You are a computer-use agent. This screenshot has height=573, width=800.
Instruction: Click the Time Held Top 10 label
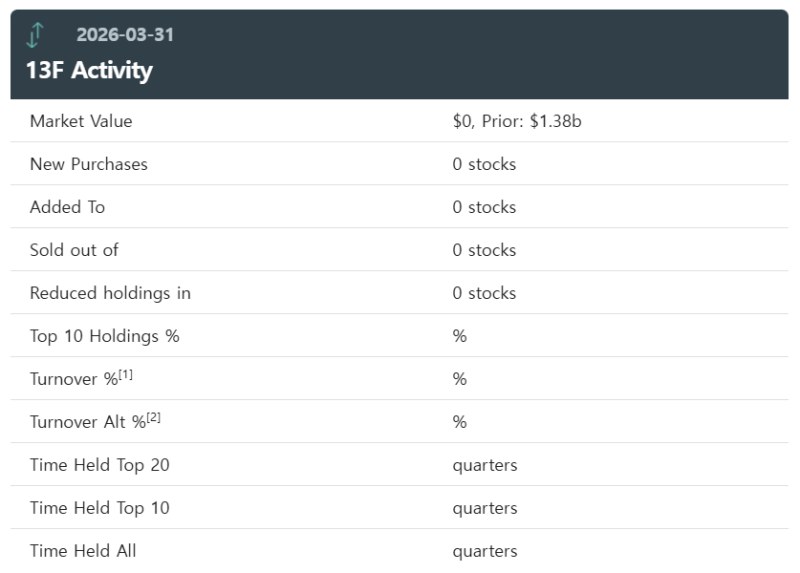pyautogui.click(x=99, y=508)
